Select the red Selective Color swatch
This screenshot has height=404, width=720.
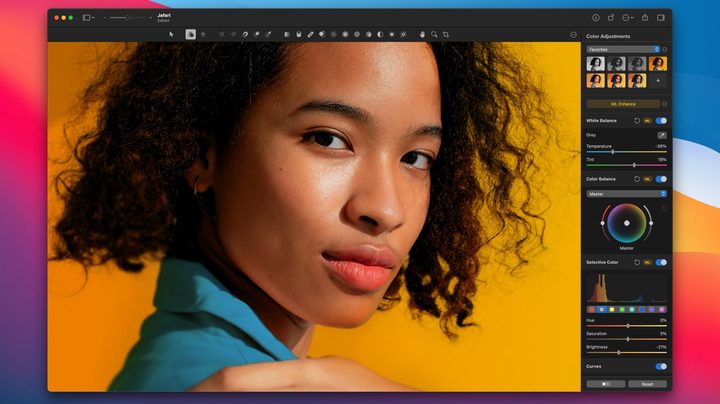(x=592, y=309)
